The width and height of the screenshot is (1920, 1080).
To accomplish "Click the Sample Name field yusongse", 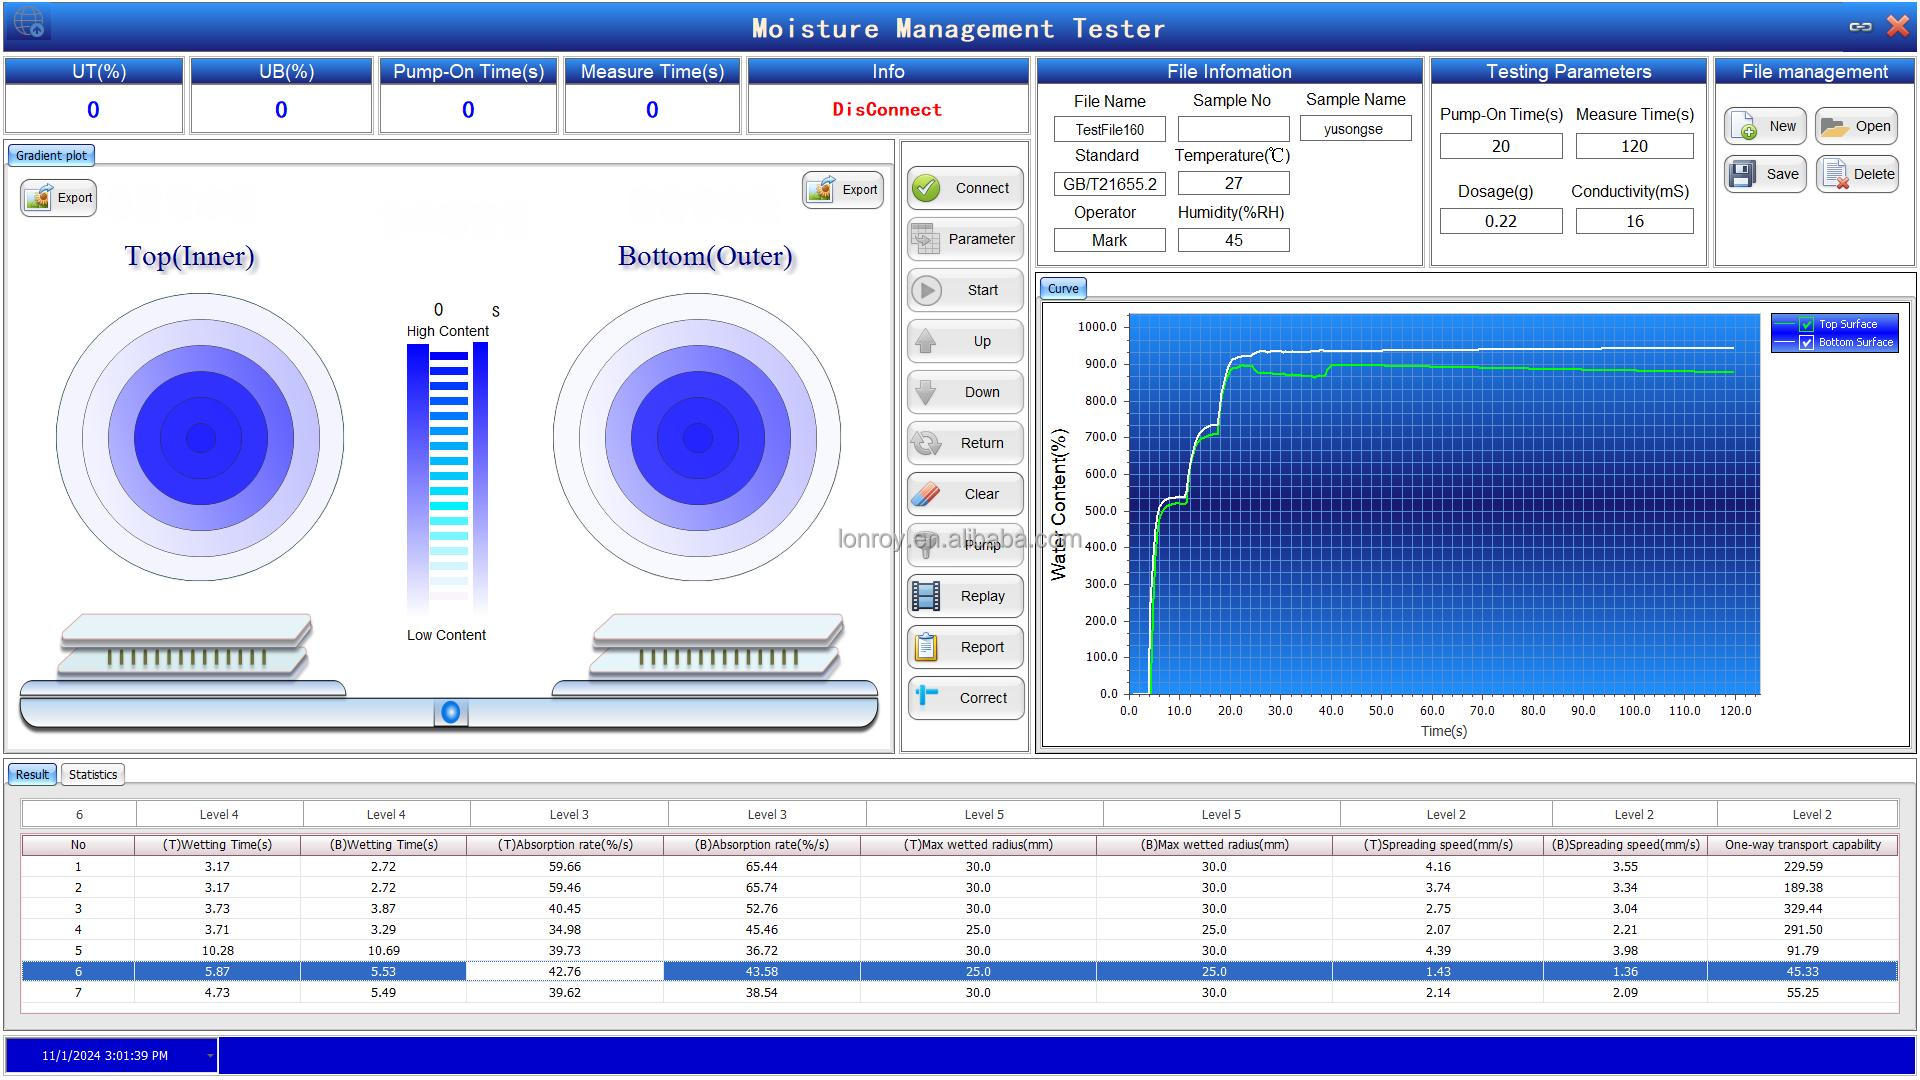I will (1355, 128).
